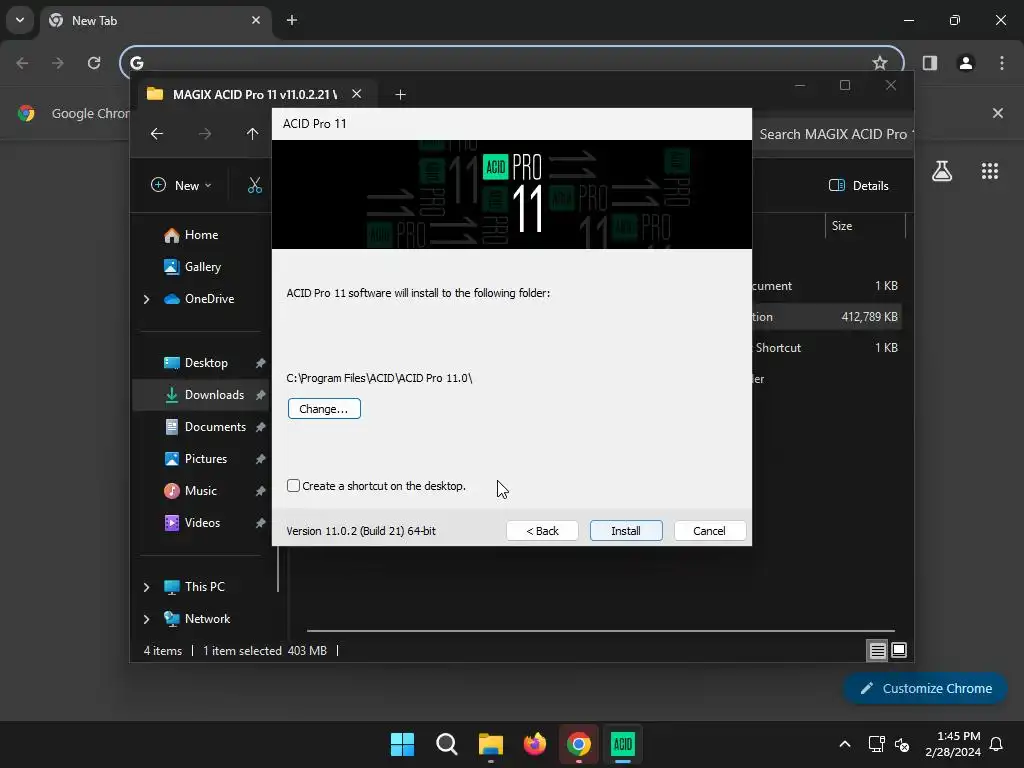The width and height of the screenshot is (1024, 768).
Task: Open Chrome Labs flask icon
Action: (942, 171)
